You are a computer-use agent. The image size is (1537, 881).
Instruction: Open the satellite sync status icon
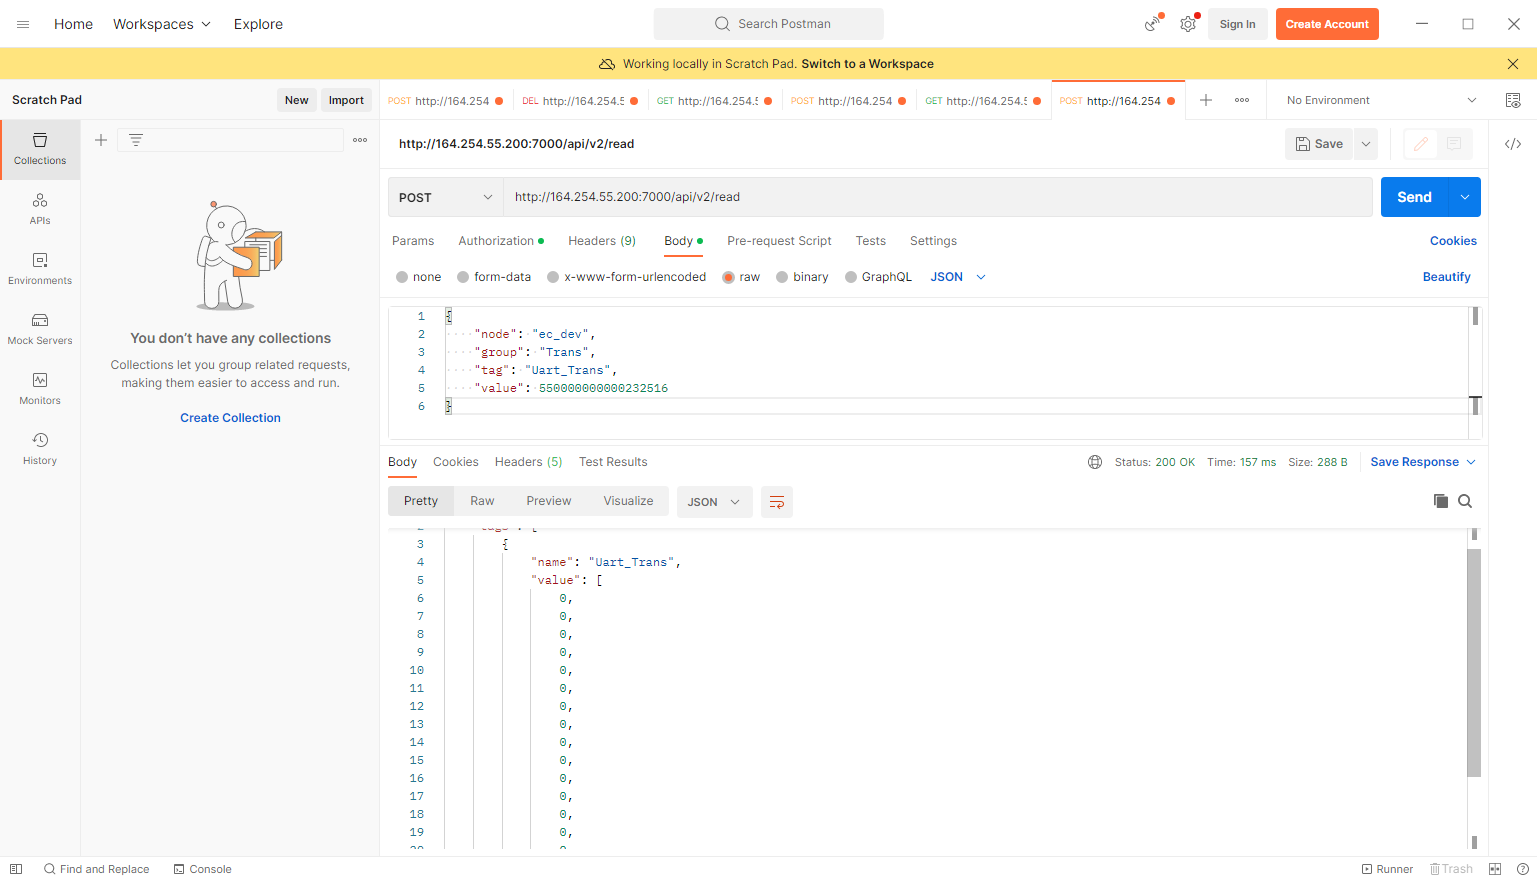tap(1153, 24)
